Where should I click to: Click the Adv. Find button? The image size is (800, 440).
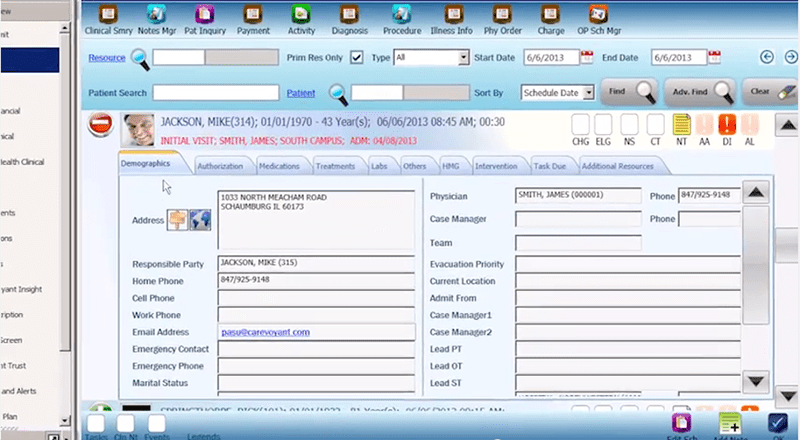tap(700, 92)
